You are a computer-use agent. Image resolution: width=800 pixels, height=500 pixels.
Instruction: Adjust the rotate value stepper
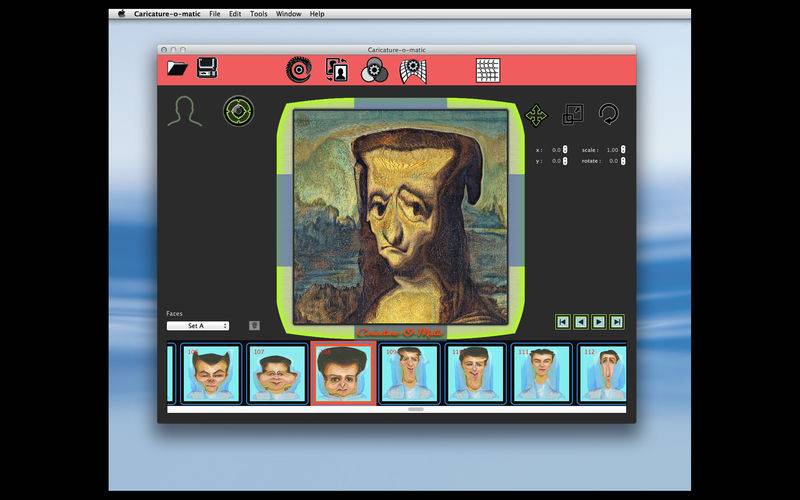(x=623, y=161)
